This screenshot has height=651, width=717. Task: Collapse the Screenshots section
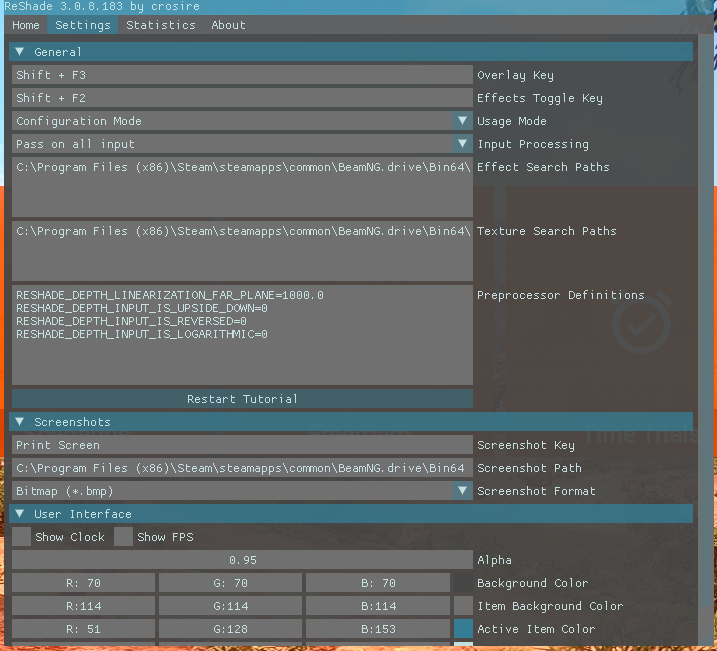click(x=351, y=422)
